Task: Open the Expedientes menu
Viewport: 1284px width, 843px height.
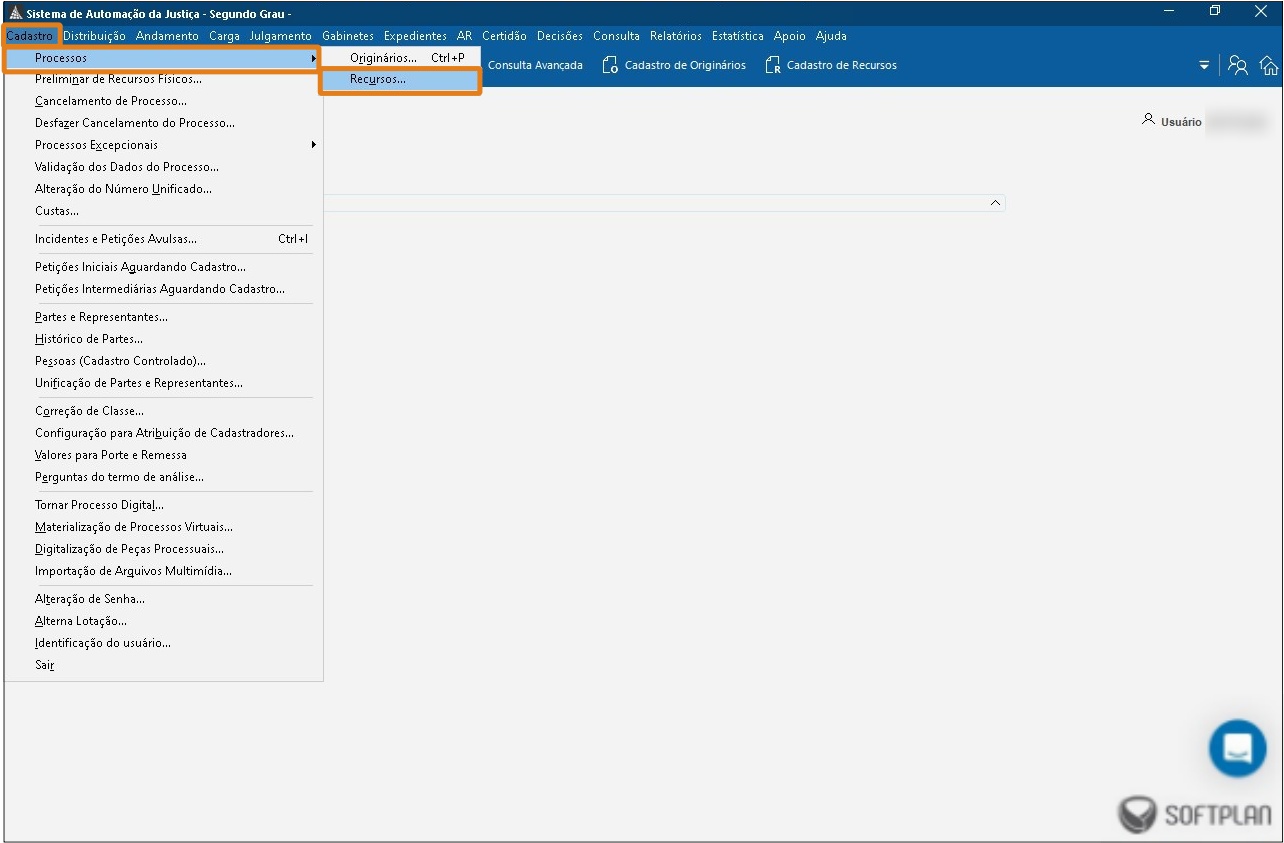Action: 415,36
